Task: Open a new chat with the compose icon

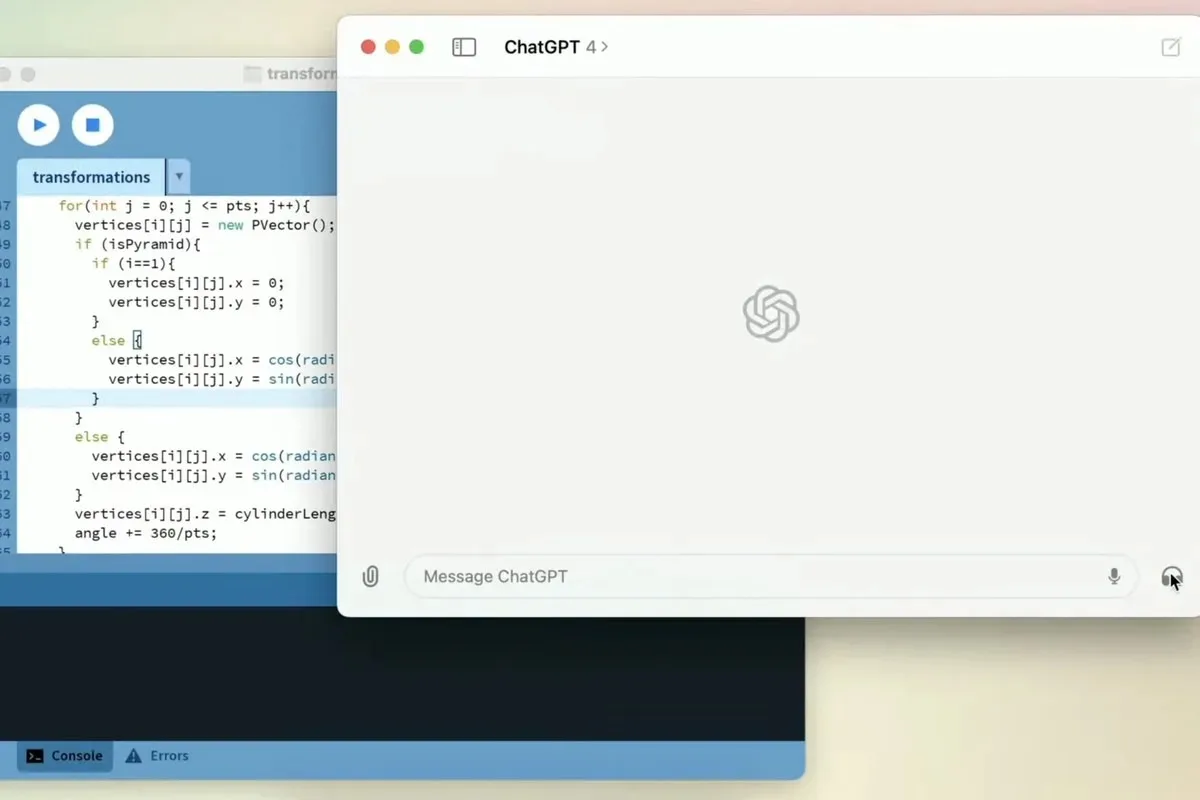Action: [x=1170, y=46]
